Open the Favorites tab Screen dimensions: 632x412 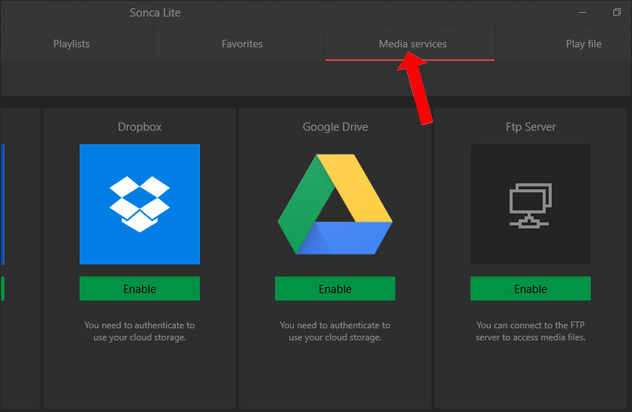242,44
